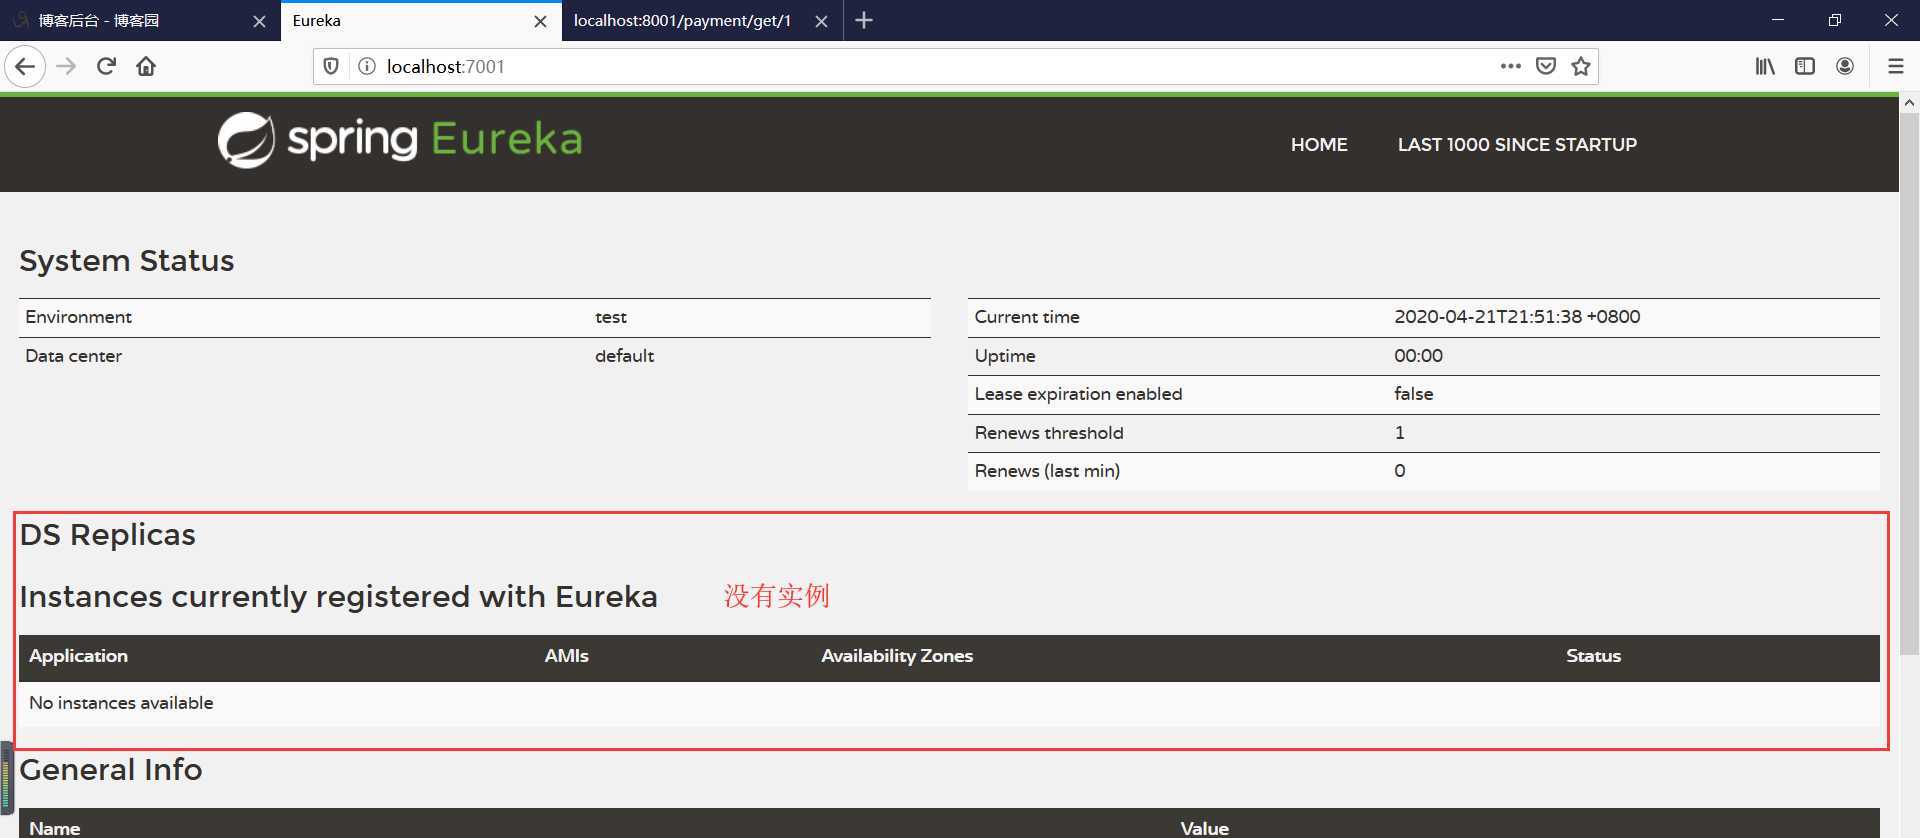Open the Library bookmarks icon
This screenshot has height=838, width=1920.
[x=1765, y=66]
